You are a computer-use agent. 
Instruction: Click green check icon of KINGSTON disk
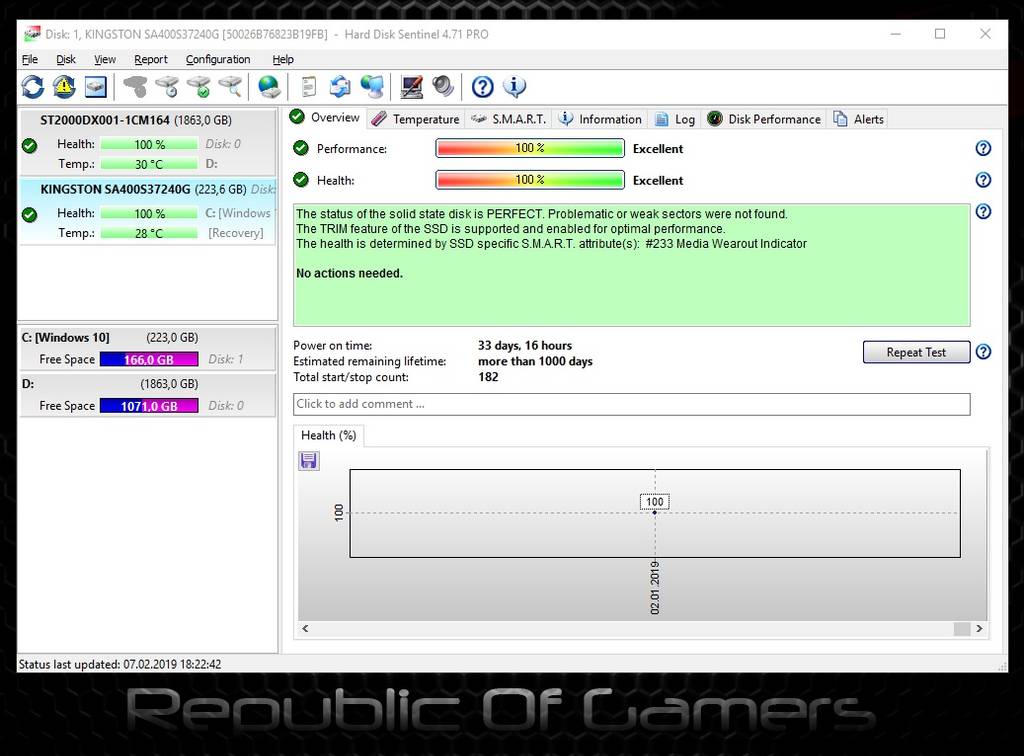pos(29,214)
